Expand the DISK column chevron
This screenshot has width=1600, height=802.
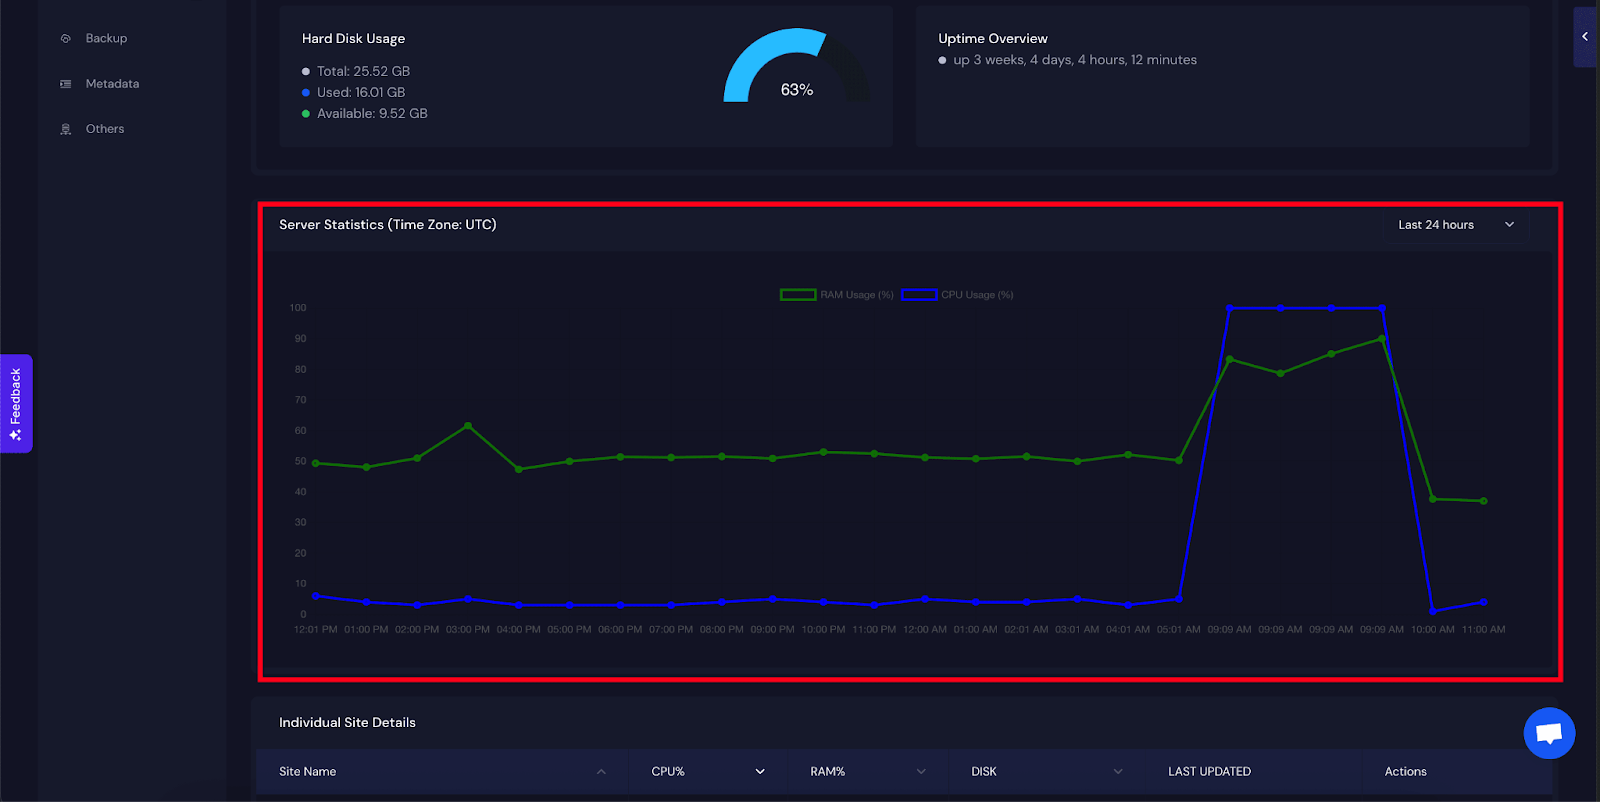pyautogui.click(x=1118, y=772)
